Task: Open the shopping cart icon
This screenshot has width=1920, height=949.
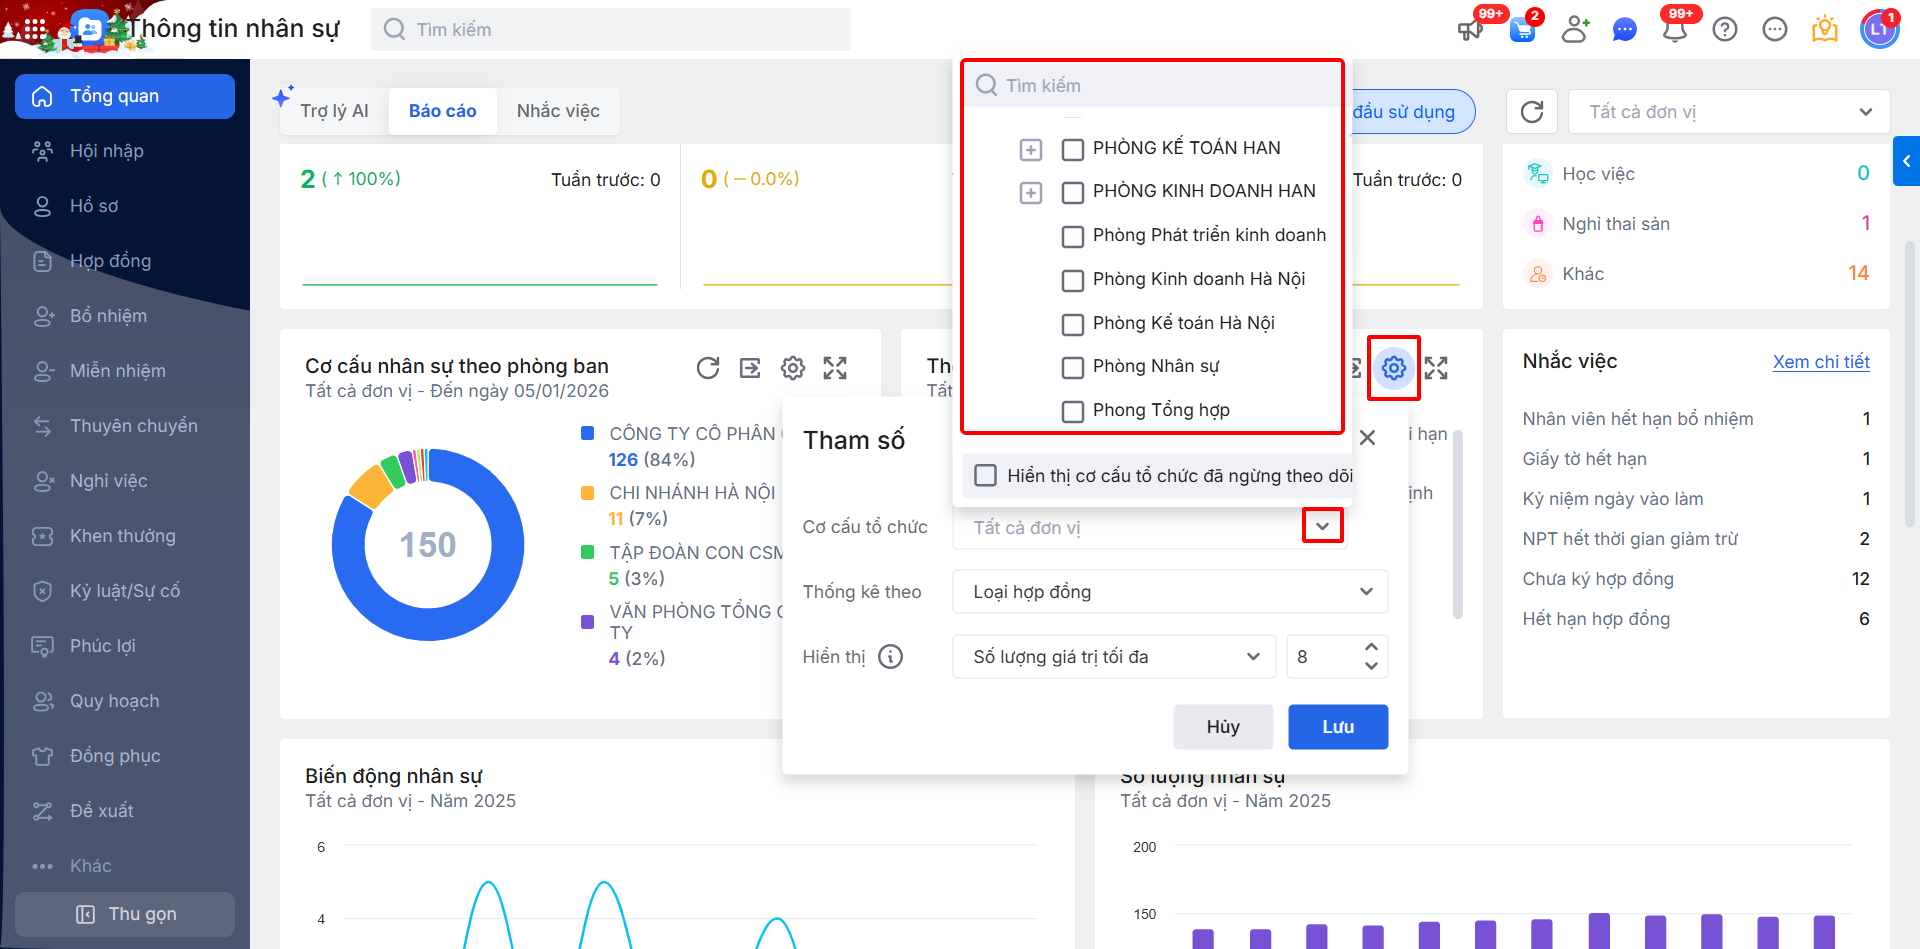Action: click(1522, 29)
